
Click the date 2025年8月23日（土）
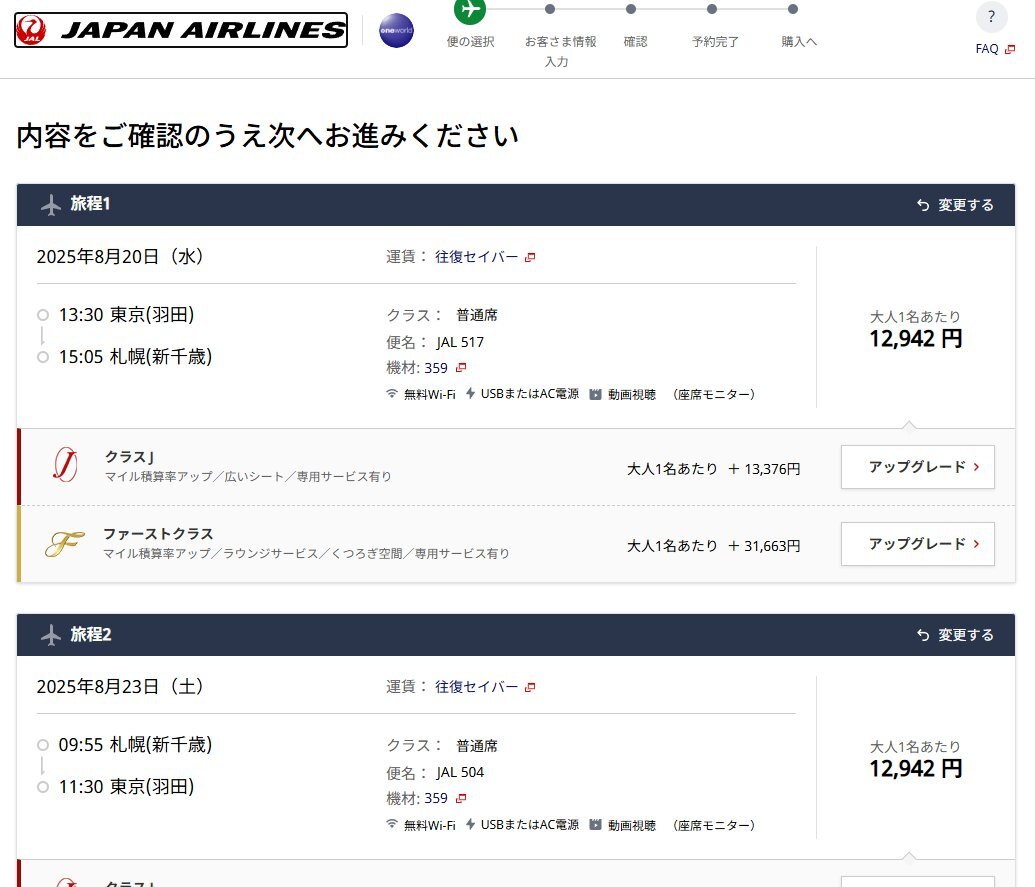click(119, 686)
